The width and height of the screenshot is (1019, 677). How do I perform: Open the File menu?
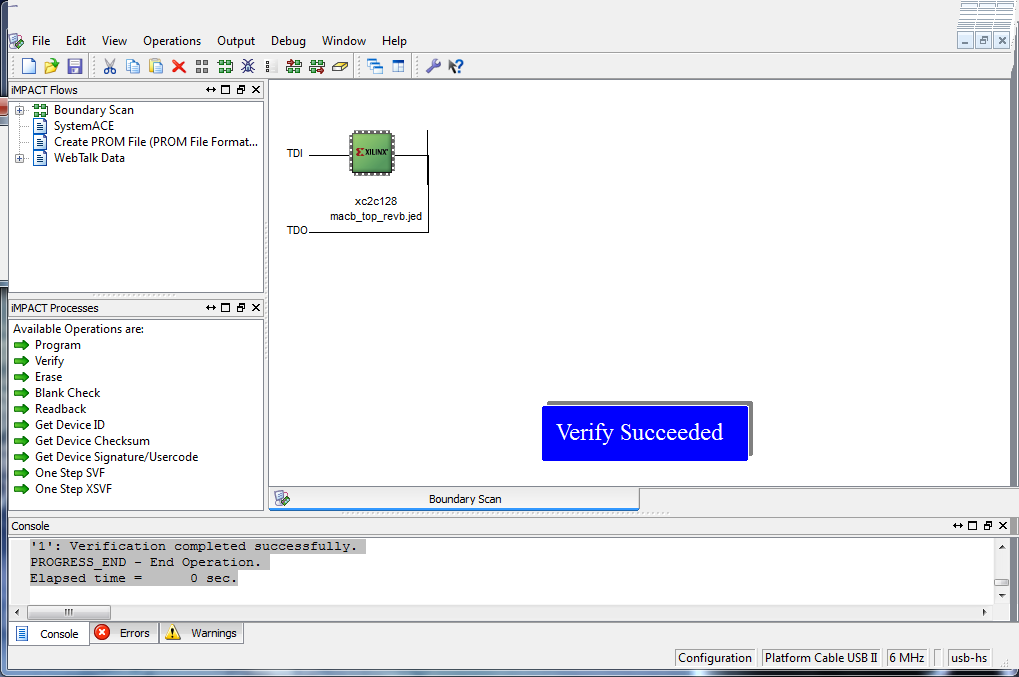click(x=41, y=41)
